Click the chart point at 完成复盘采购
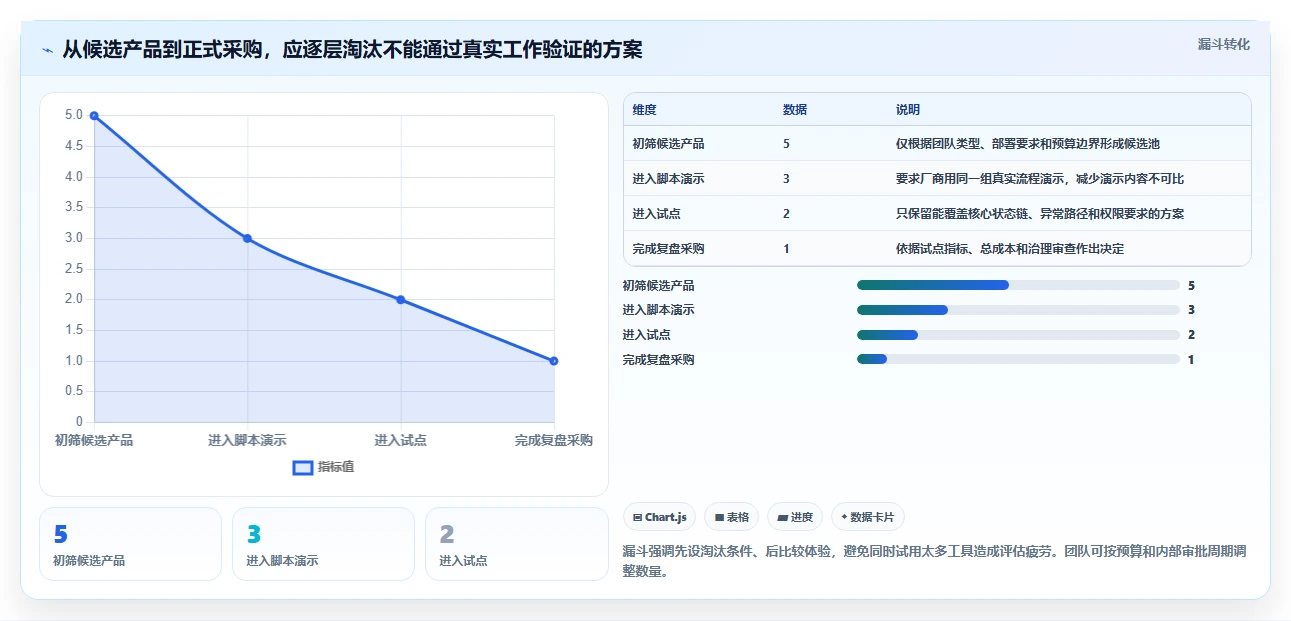Screen dimensions: 1291x621 point(553,361)
